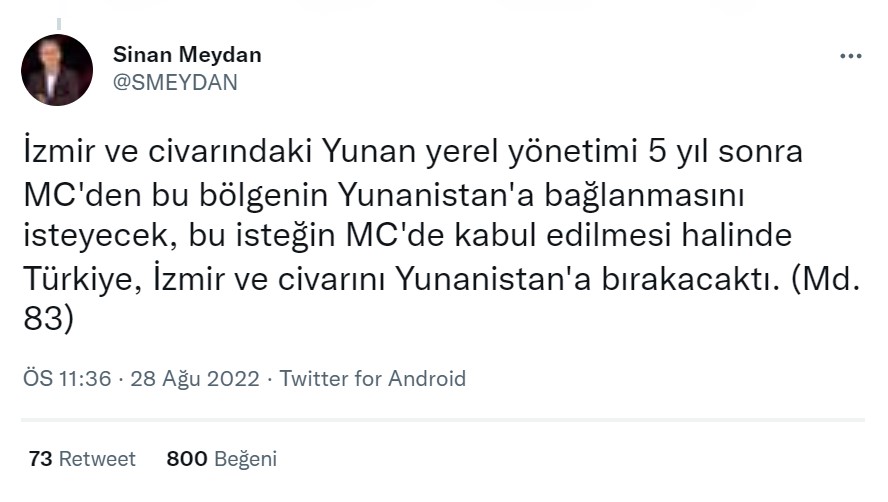888x502 pixels.
Task: Open the three-dot more options menu
Action: click(849, 56)
